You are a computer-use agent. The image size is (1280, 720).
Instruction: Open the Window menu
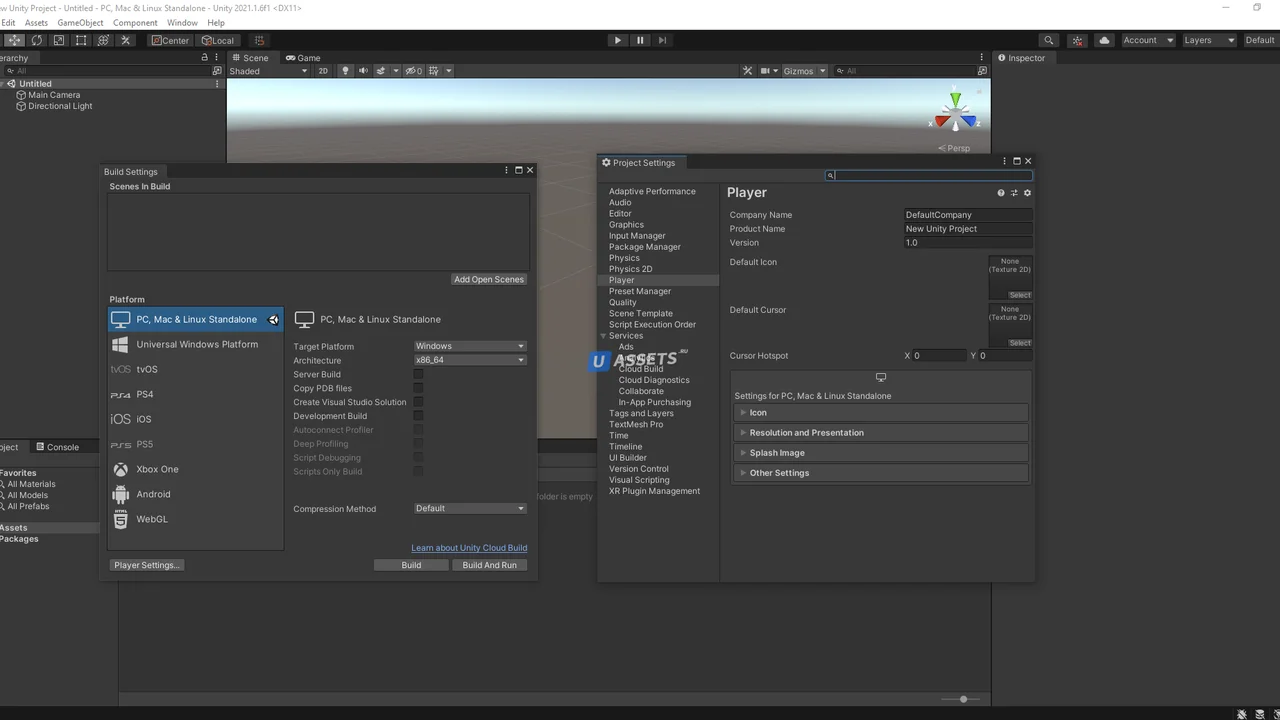point(182,22)
